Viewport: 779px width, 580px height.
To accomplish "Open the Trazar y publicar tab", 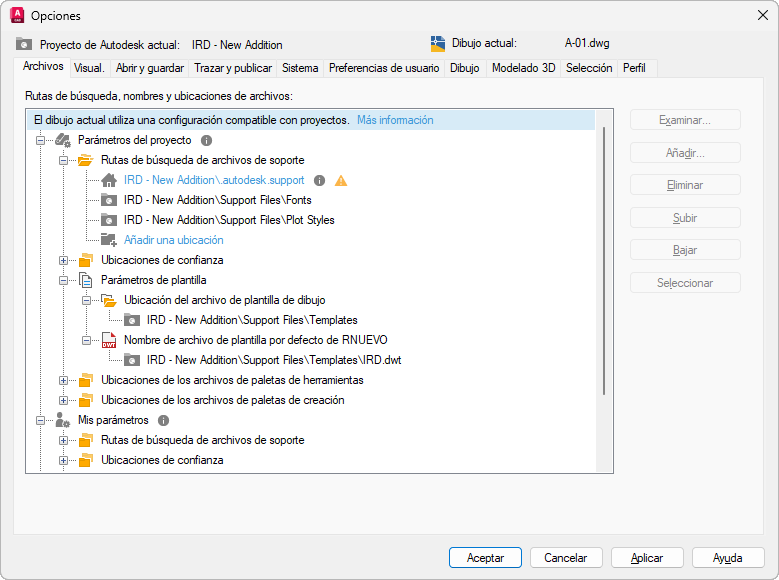I will tap(233, 68).
